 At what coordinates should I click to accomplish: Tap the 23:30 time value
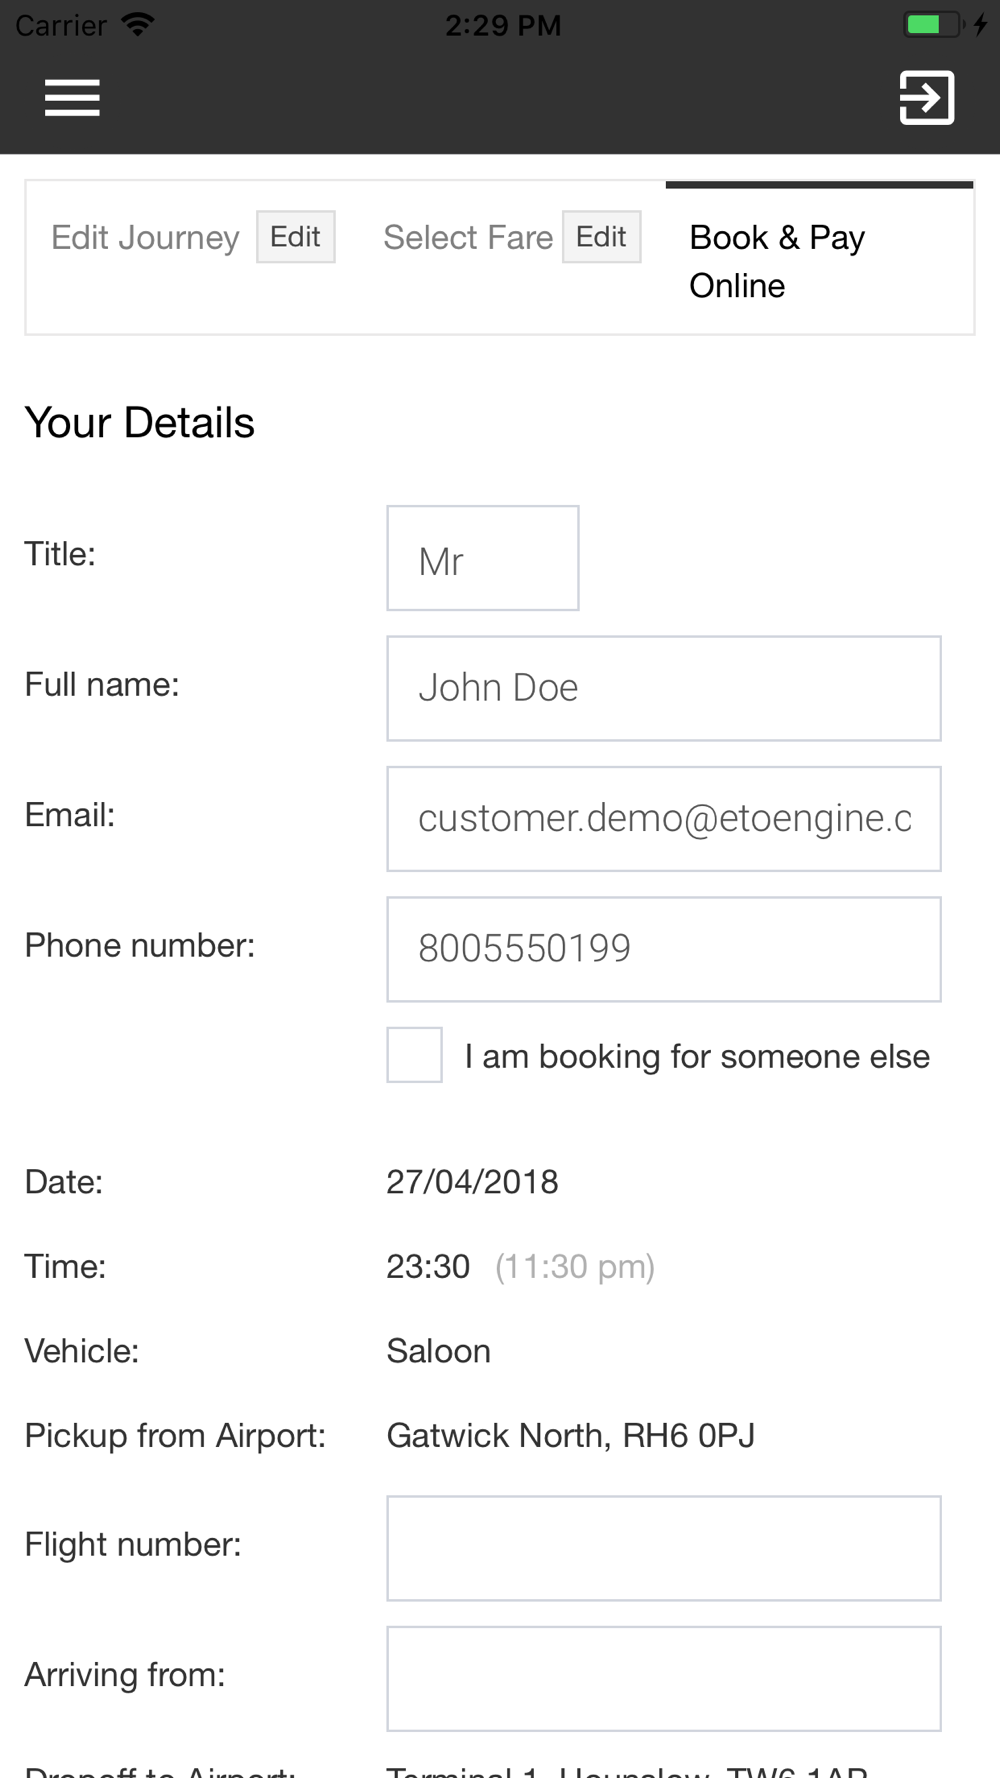coord(428,1267)
